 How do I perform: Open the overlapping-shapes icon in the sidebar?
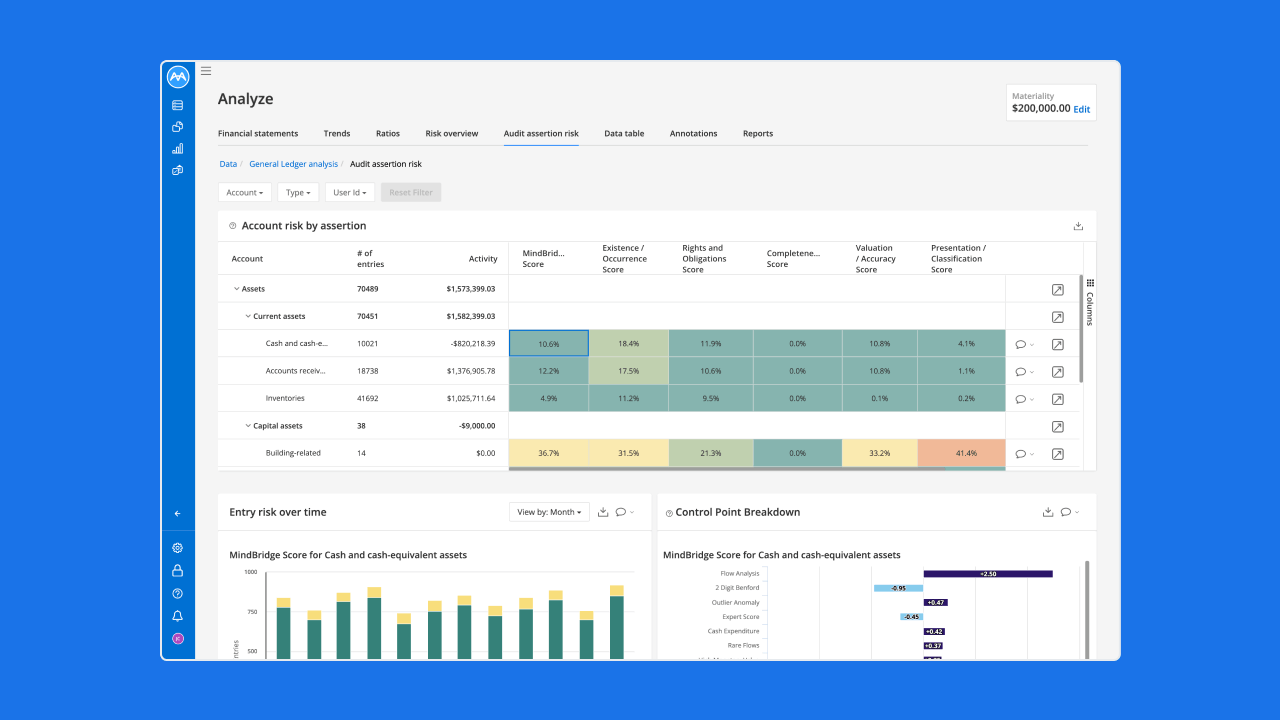coord(178,127)
